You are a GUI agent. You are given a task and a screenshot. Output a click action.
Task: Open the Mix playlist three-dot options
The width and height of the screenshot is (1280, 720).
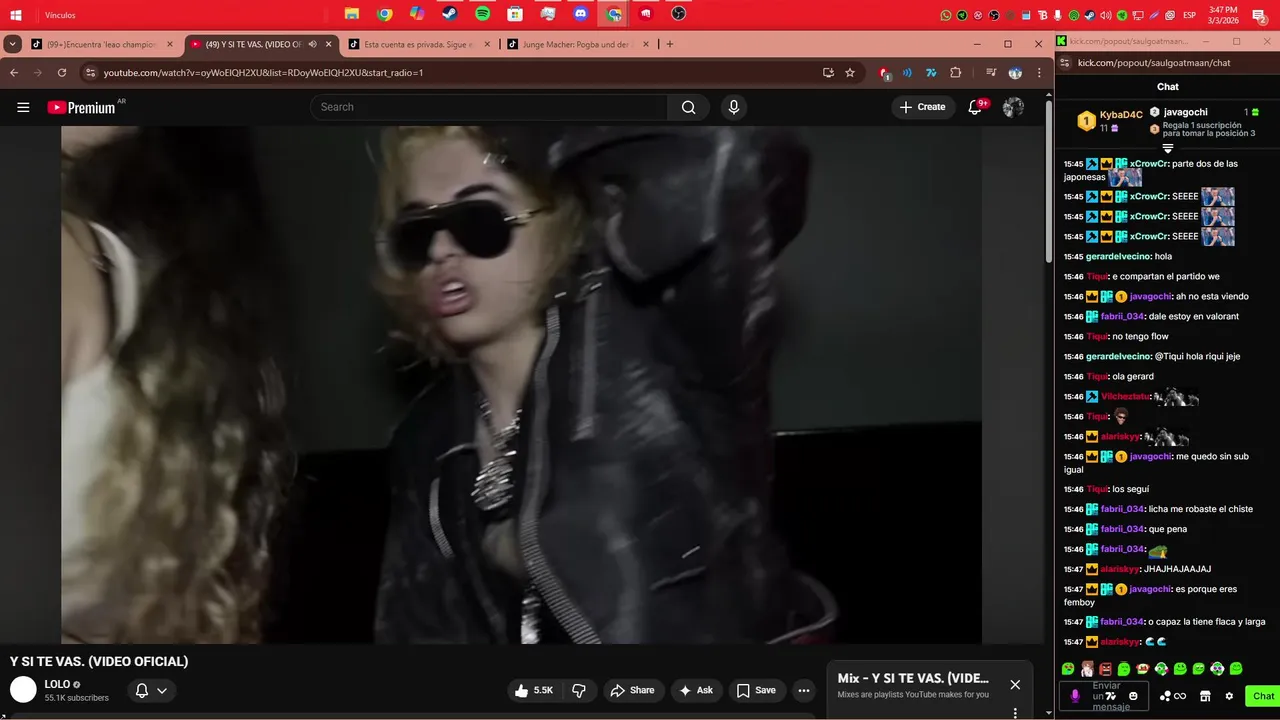tap(1015, 713)
